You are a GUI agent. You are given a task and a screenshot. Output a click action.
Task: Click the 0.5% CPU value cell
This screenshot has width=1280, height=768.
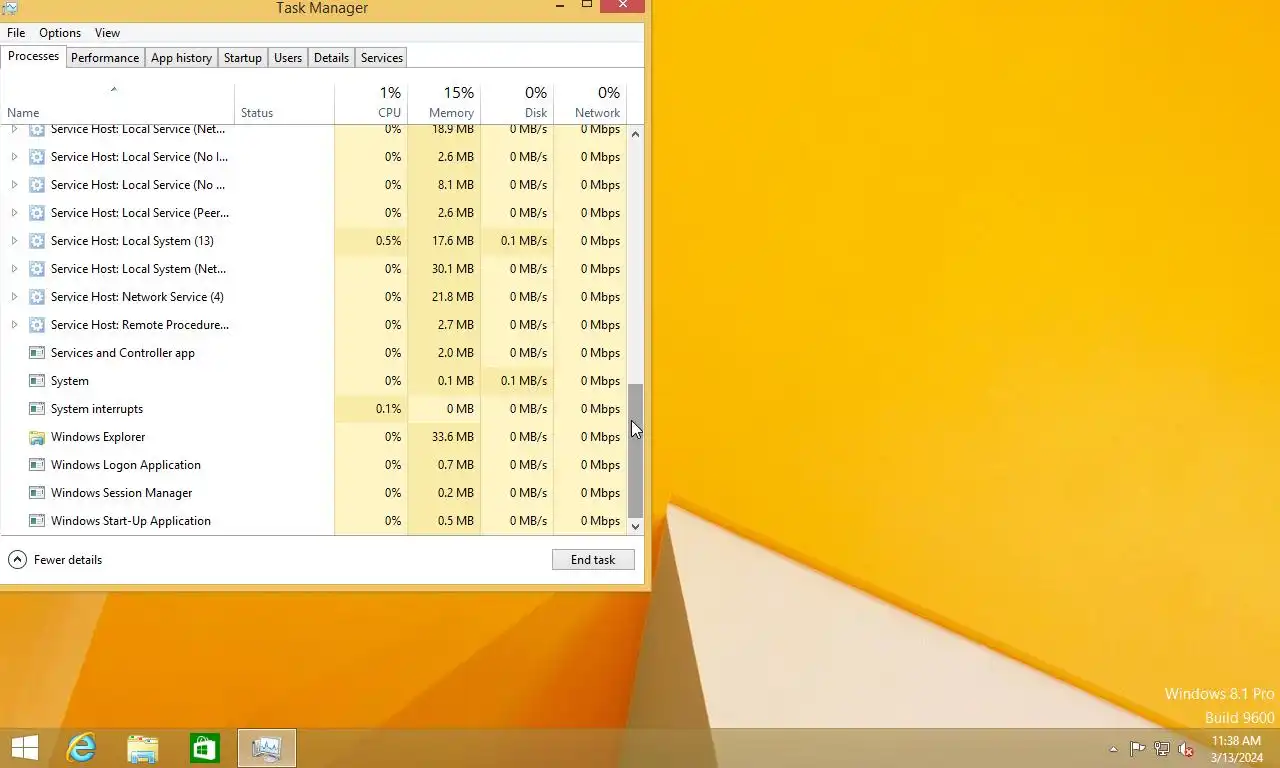point(371,241)
